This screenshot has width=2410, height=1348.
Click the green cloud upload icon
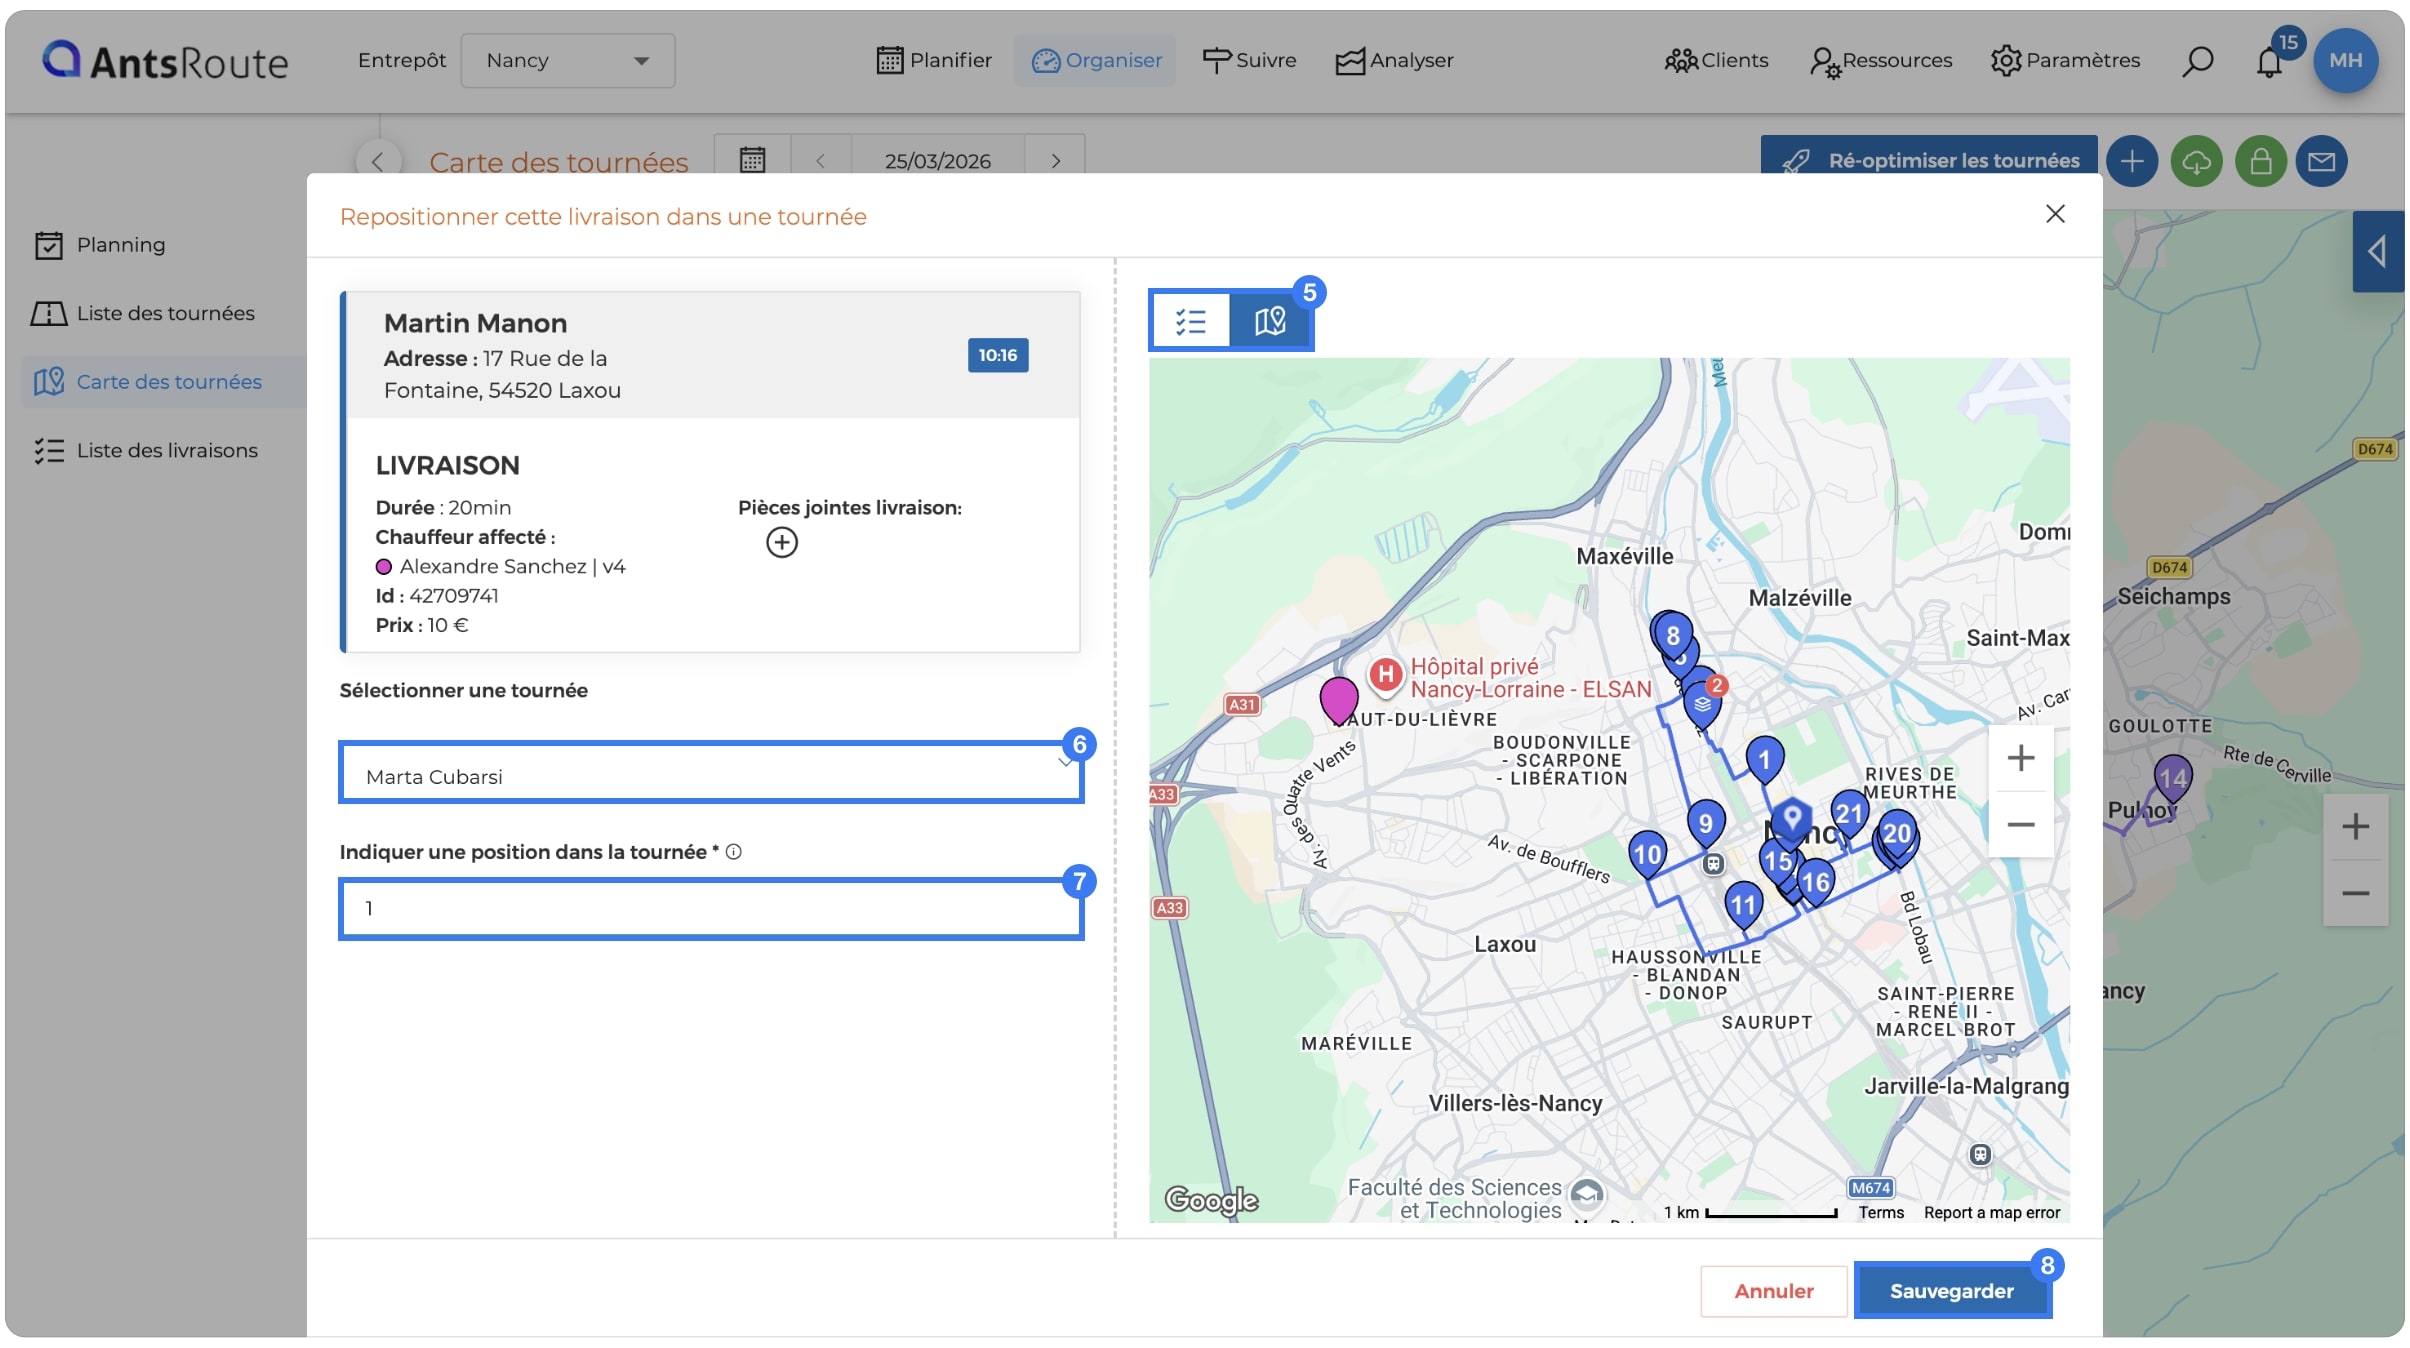pyautogui.click(x=2196, y=161)
